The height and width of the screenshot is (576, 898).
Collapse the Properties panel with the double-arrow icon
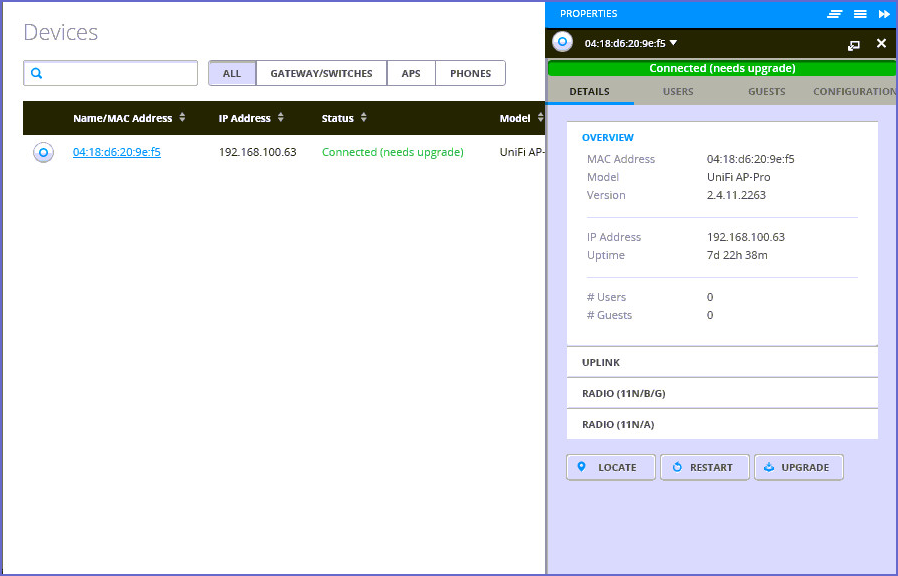point(884,14)
